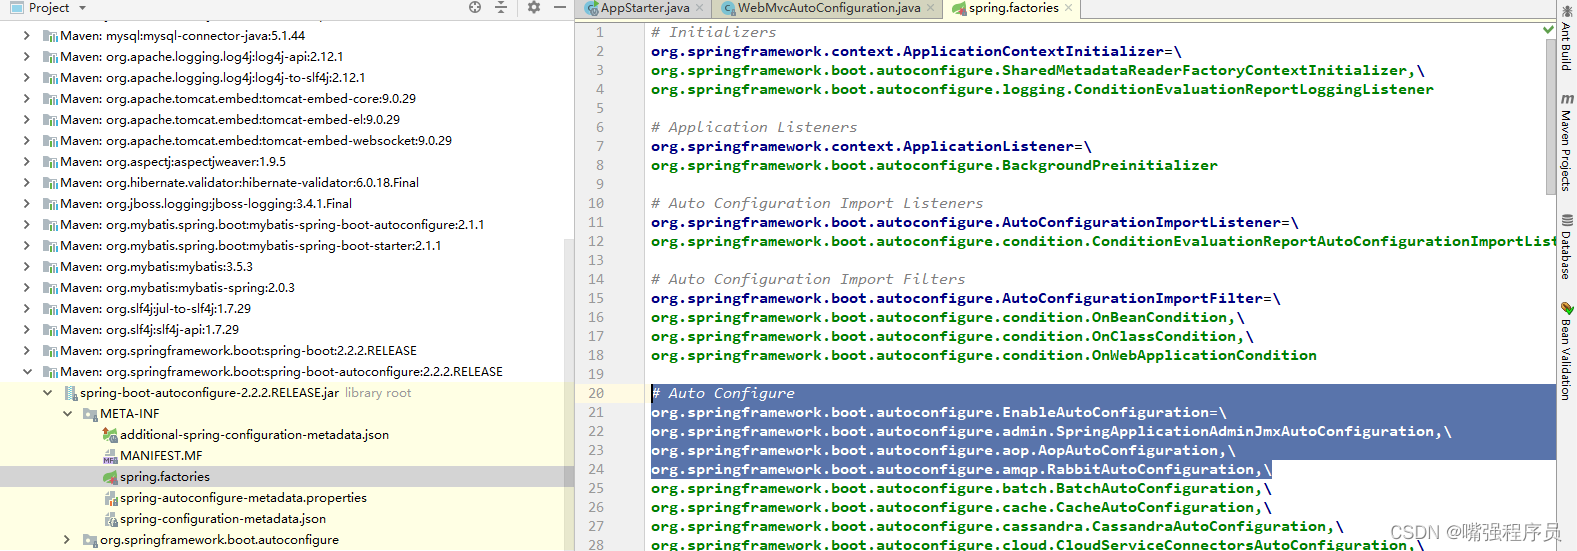Viewport: 1577px width, 551px height.
Task: Select Maven slf4j-api:1.7.29 library
Action: 149,329
